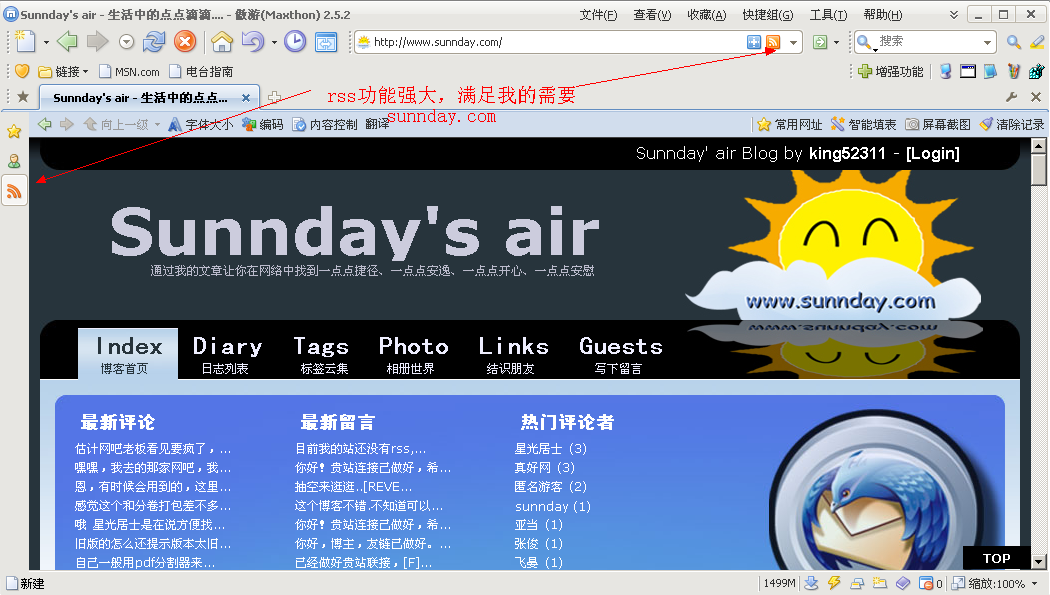This screenshot has width=1050, height=595.
Task: Open the Links 结识朋友 nav tab
Action: pos(513,355)
